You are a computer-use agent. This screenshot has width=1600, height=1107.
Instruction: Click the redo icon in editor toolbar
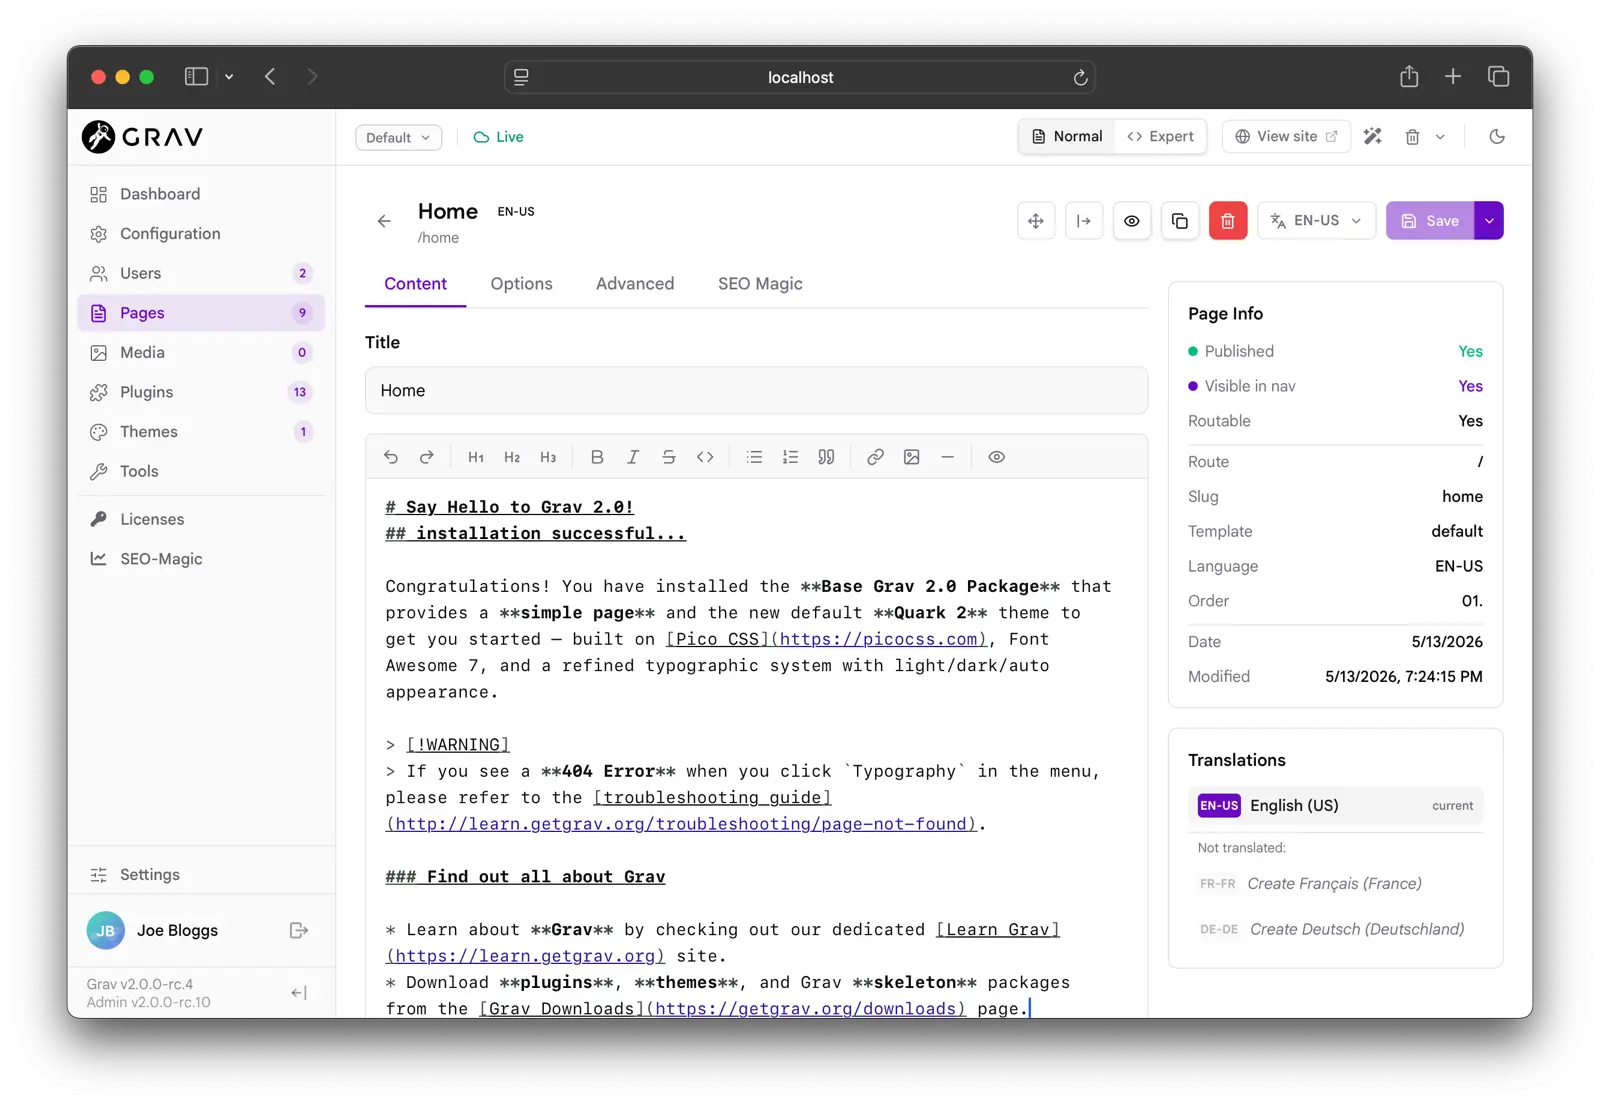point(427,457)
